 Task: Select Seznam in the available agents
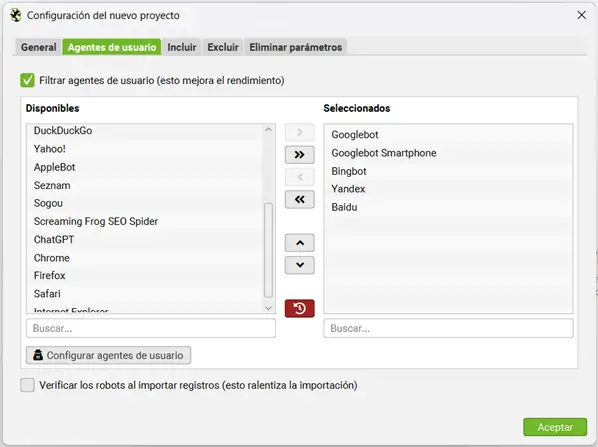coord(145,185)
